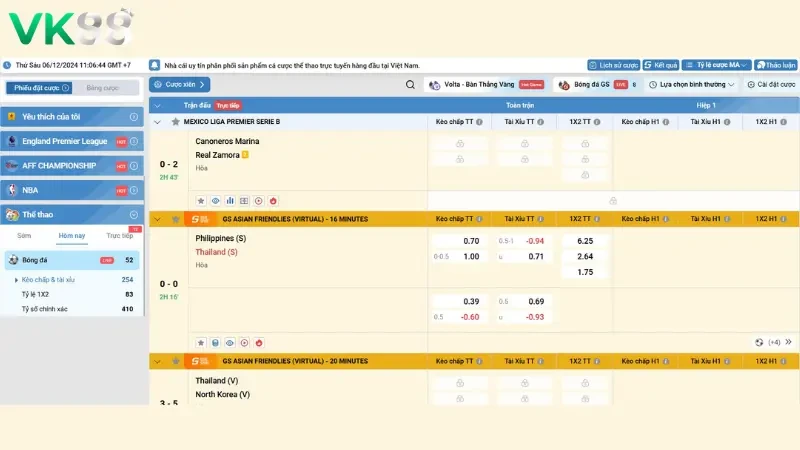The width and height of the screenshot is (800, 450).
Task: Collapse the Thể thao sidebar section
Action: coord(133,214)
